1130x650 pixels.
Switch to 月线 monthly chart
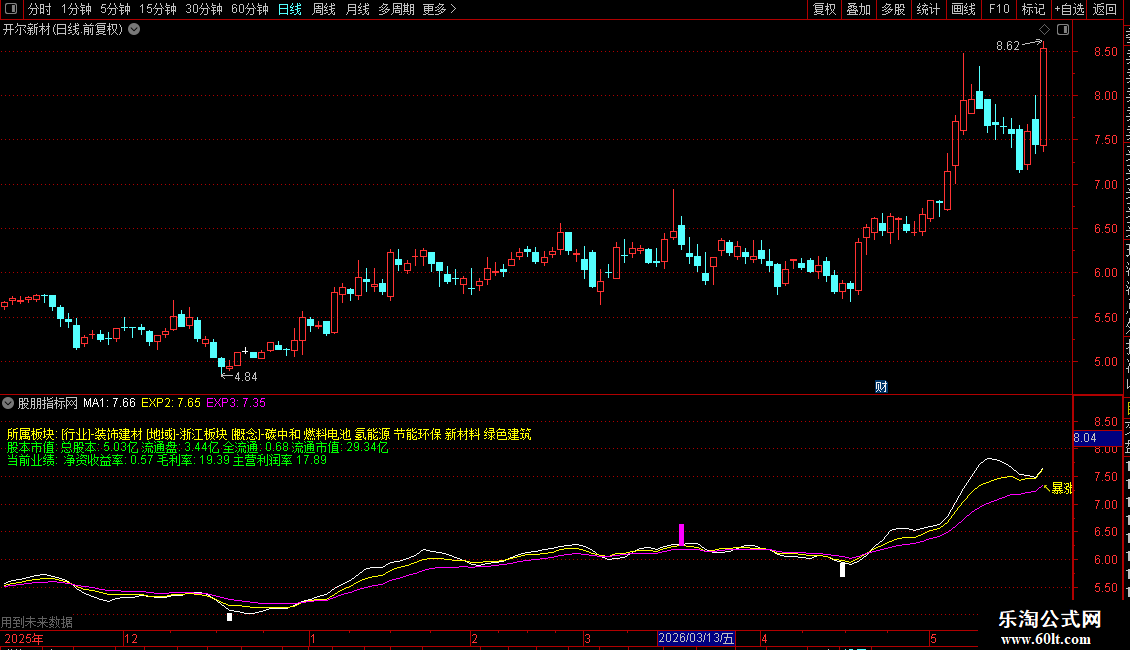tap(357, 9)
